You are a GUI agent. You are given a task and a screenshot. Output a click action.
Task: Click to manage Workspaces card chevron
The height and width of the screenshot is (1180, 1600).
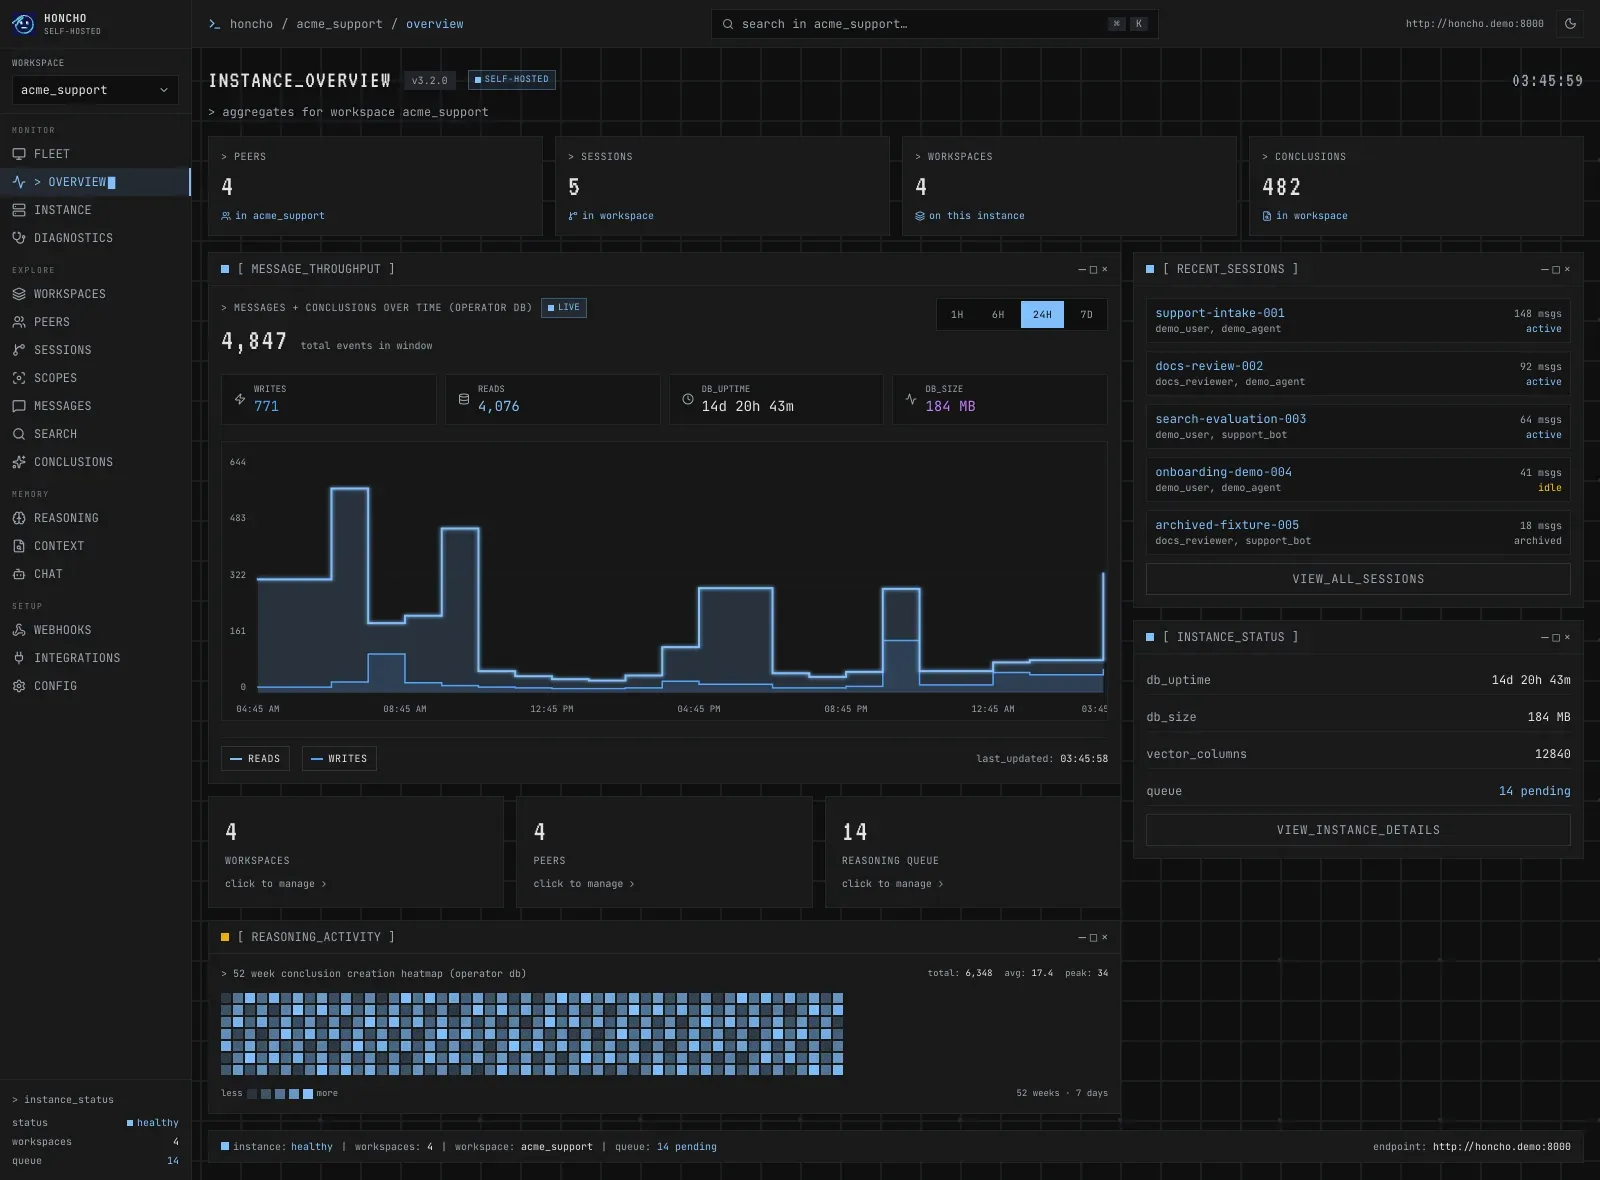click(324, 884)
